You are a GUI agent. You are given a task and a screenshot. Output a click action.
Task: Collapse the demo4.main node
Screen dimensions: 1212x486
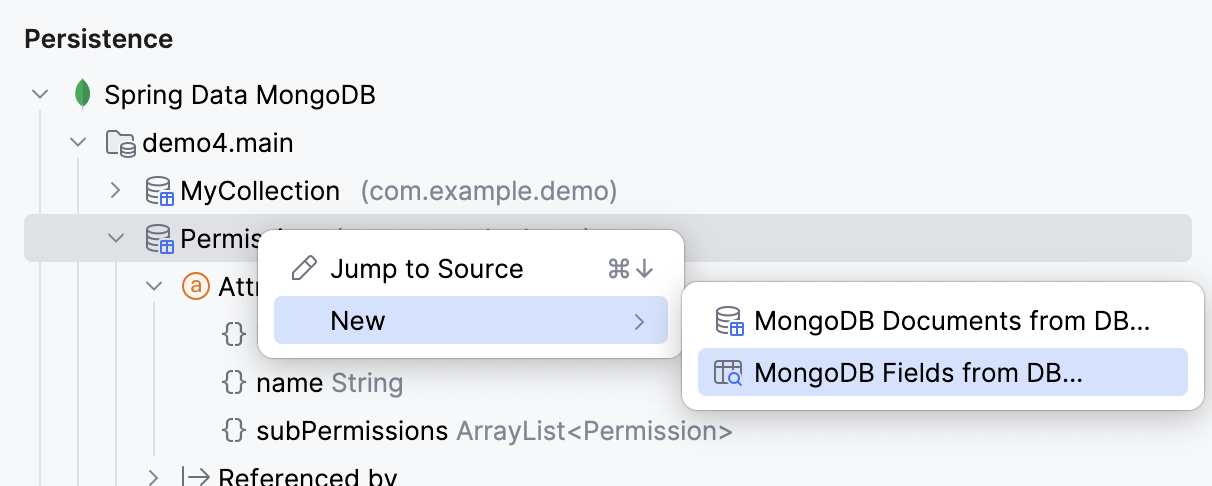tap(78, 144)
